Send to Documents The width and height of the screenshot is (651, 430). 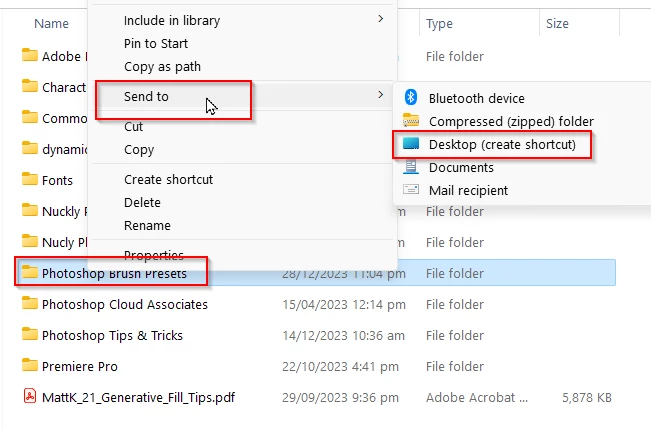[461, 168]
